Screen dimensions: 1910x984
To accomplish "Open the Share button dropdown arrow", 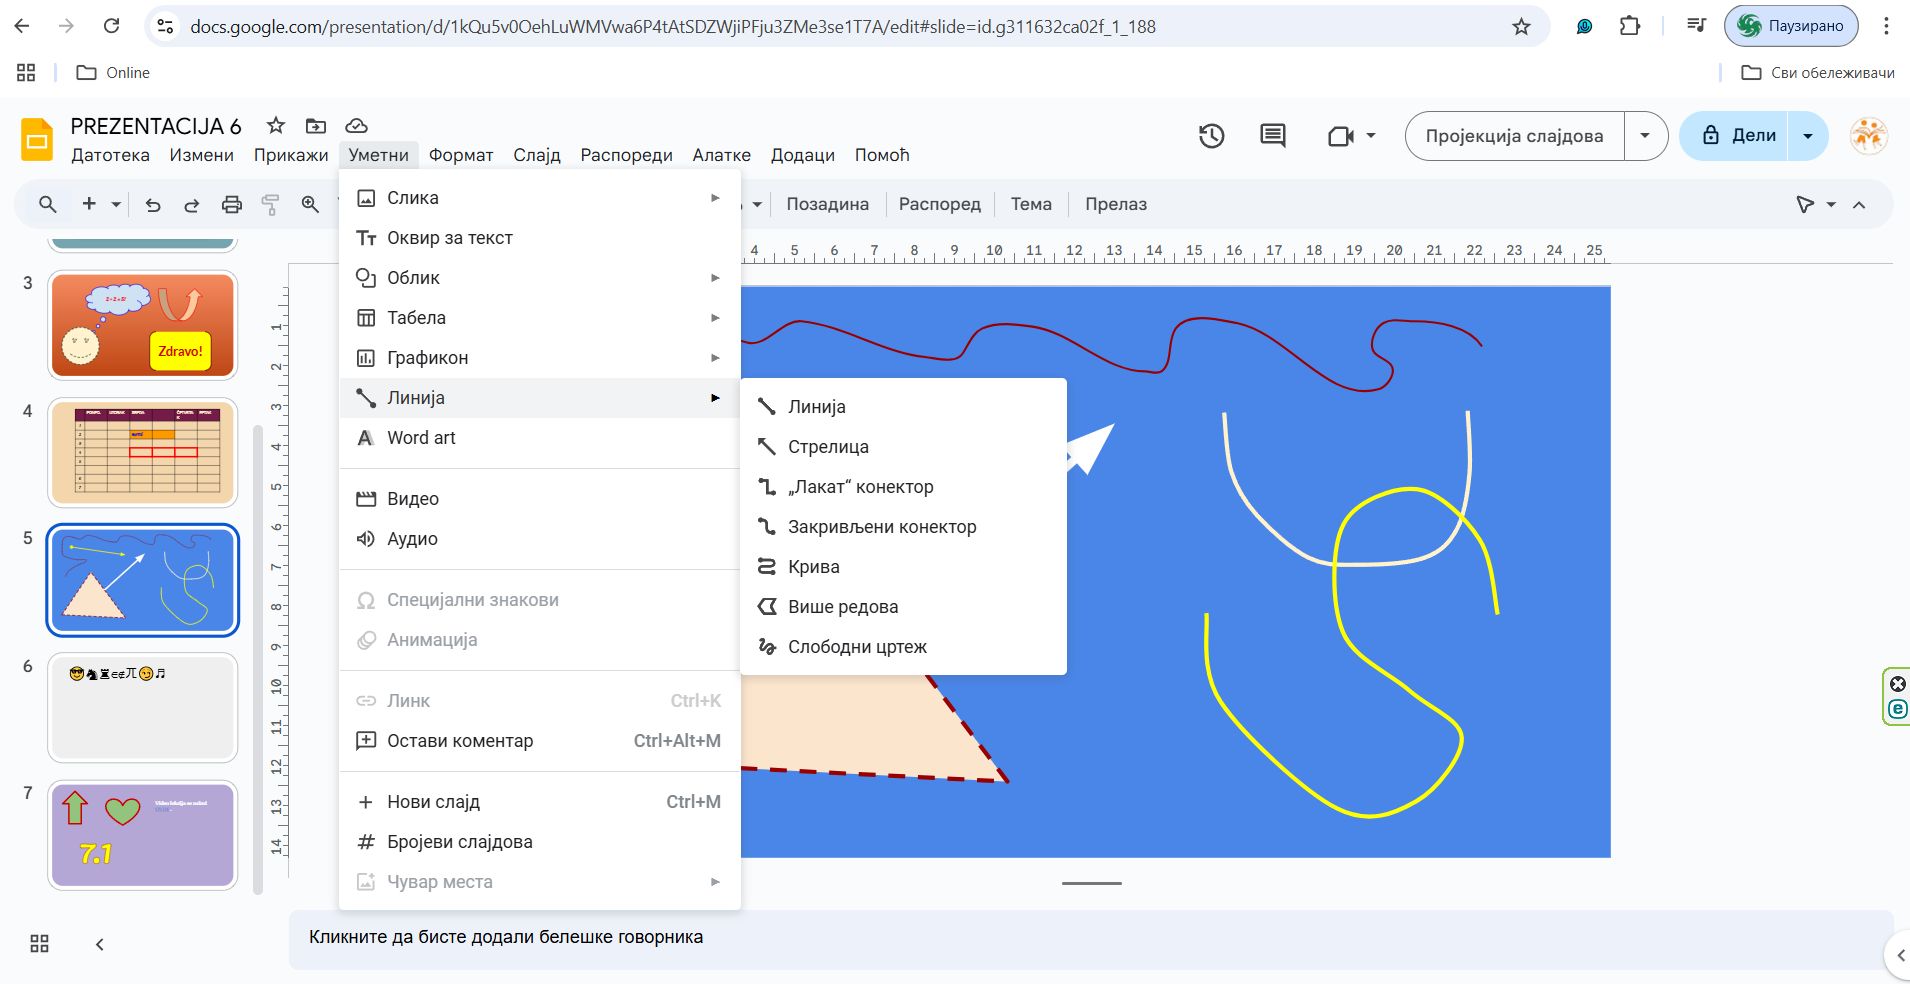I will (x=1808, y=136).
